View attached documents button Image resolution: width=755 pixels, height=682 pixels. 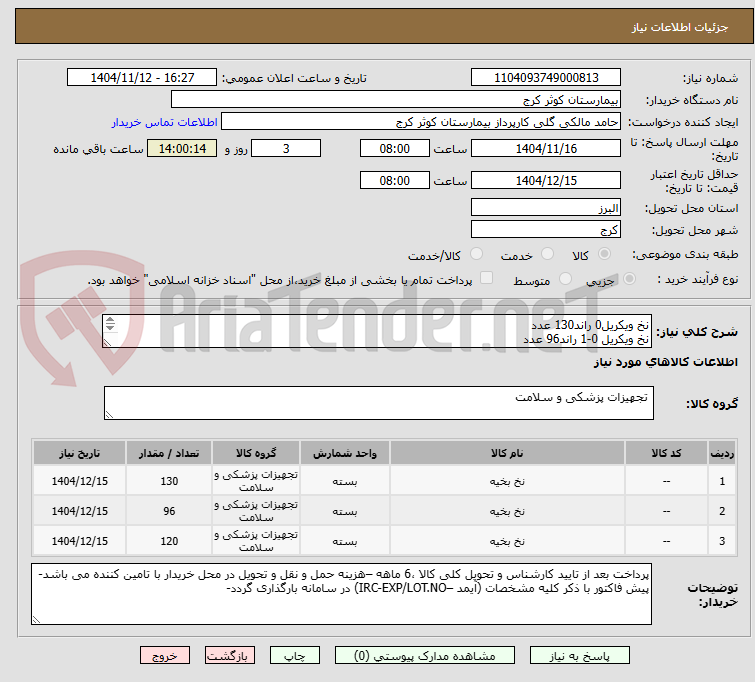pyautogui.click(x=425, y=656)
